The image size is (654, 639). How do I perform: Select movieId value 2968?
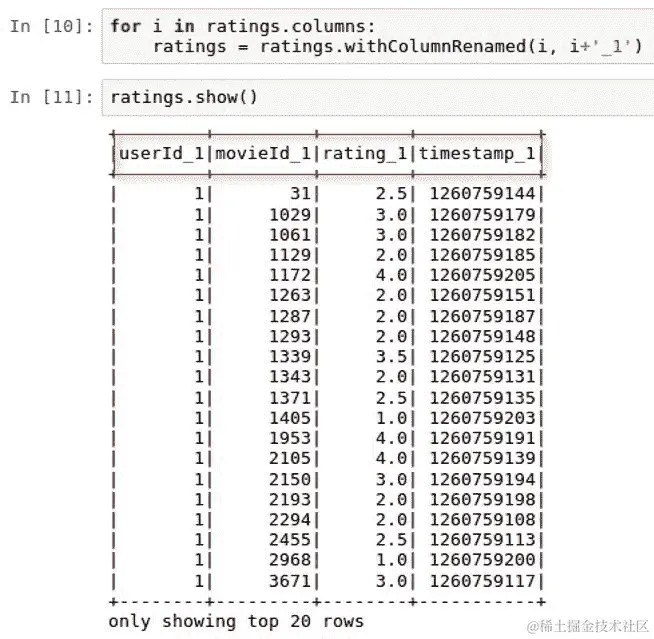click(x=290, y=560)
